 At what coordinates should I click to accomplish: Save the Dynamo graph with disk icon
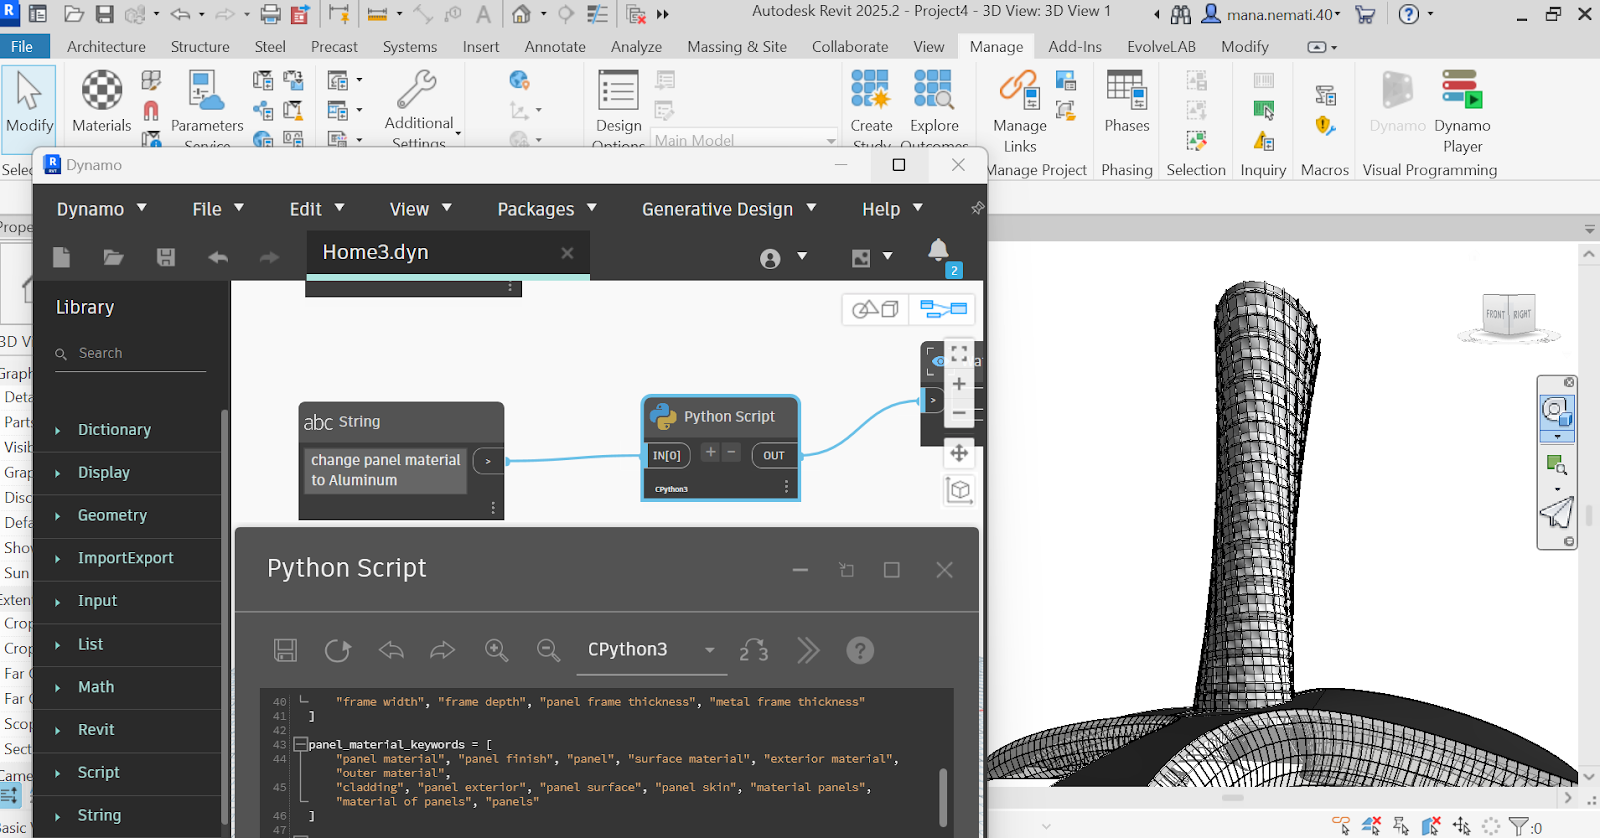click(166, 257)
